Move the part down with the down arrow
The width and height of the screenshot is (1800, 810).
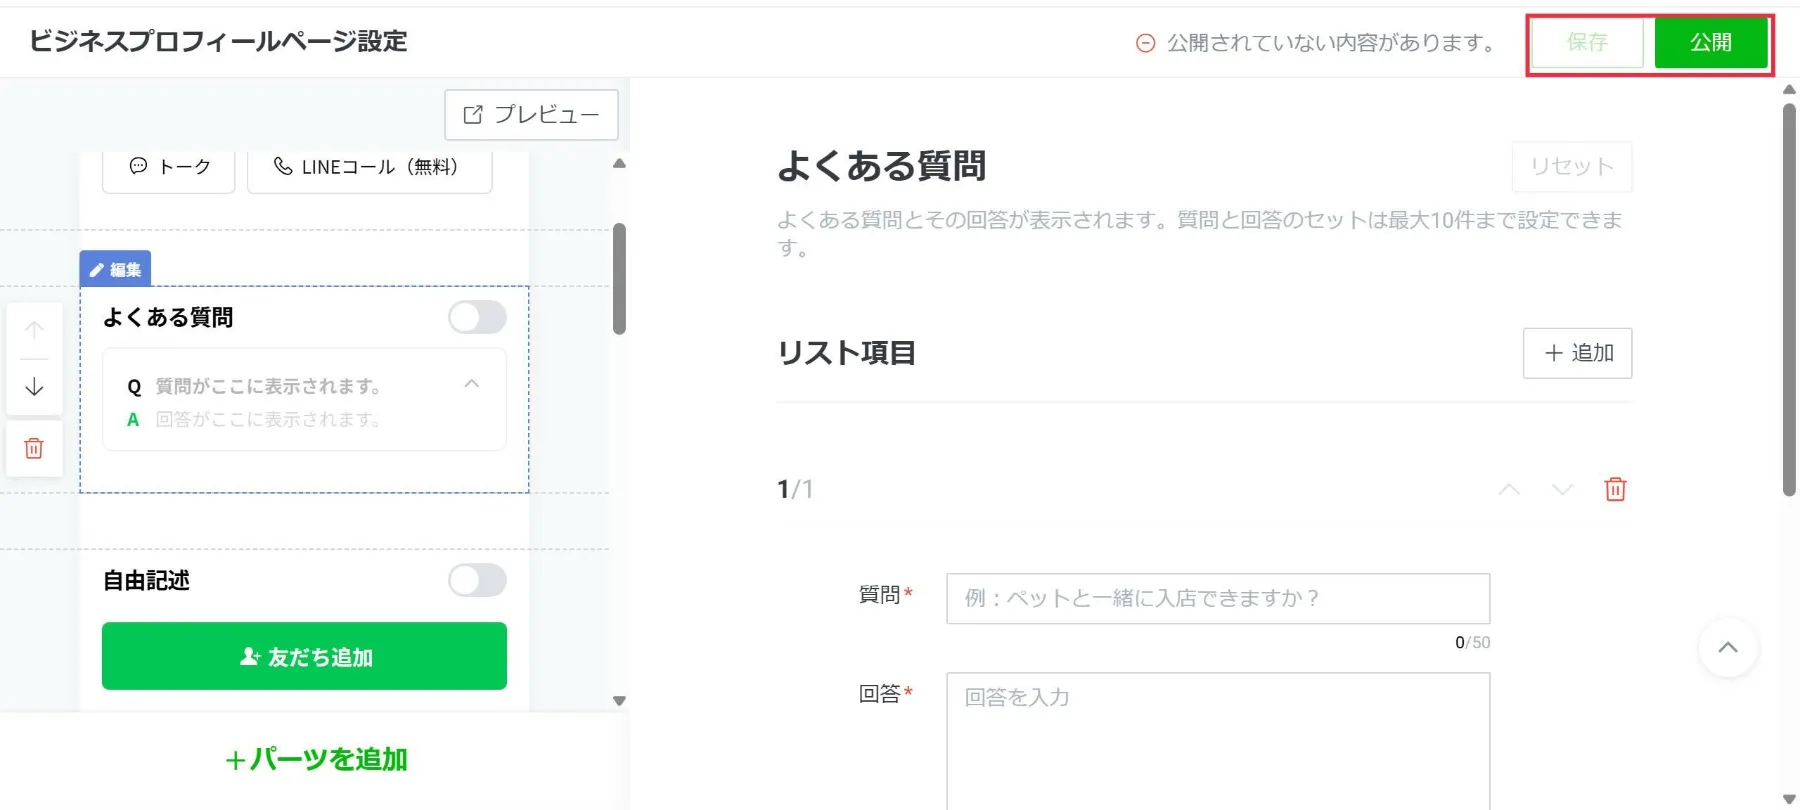pyautogui.click(x=34, y=387)
